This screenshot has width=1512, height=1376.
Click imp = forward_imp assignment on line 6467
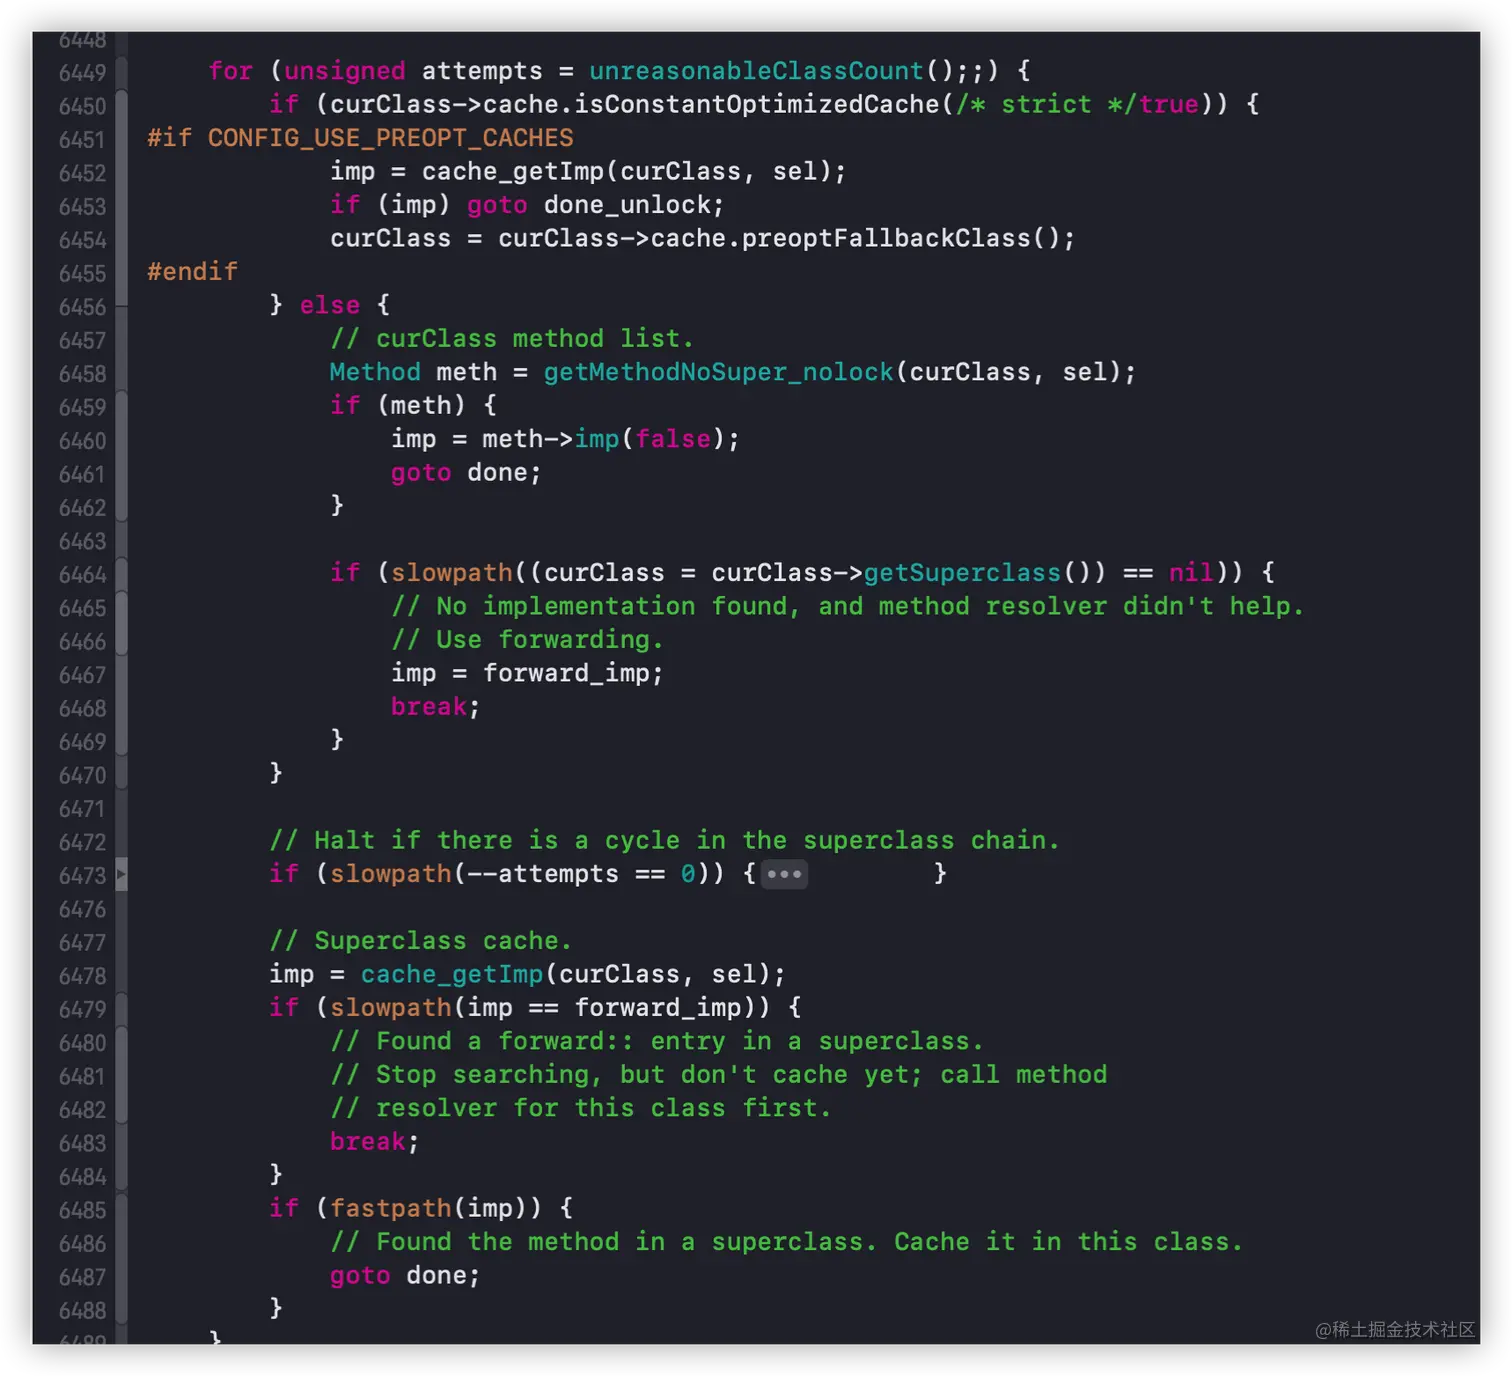pos(527,674)
